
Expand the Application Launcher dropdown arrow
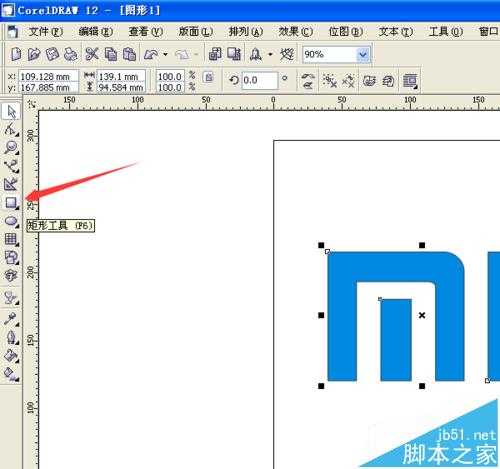click(x=270, y=54)
